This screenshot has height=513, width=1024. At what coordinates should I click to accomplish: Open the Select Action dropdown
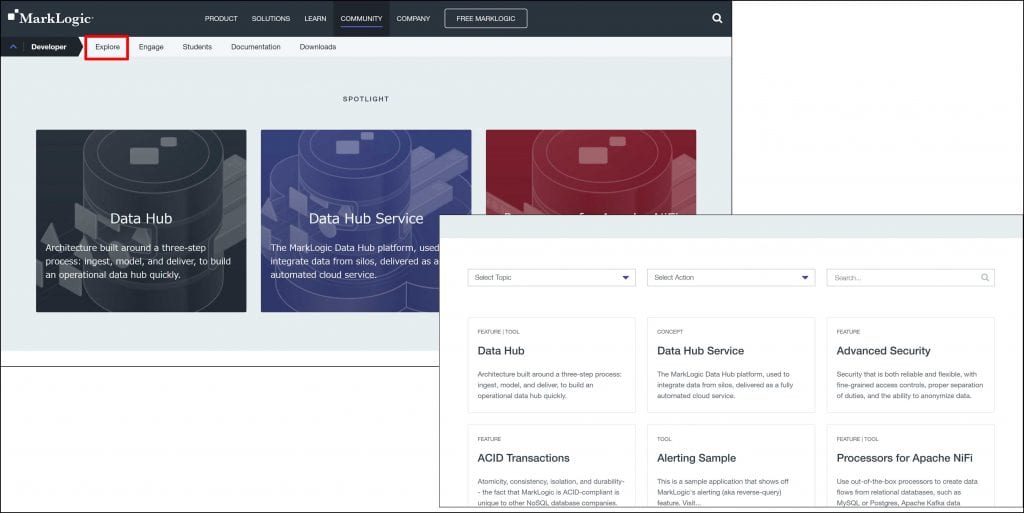[730, 278]
